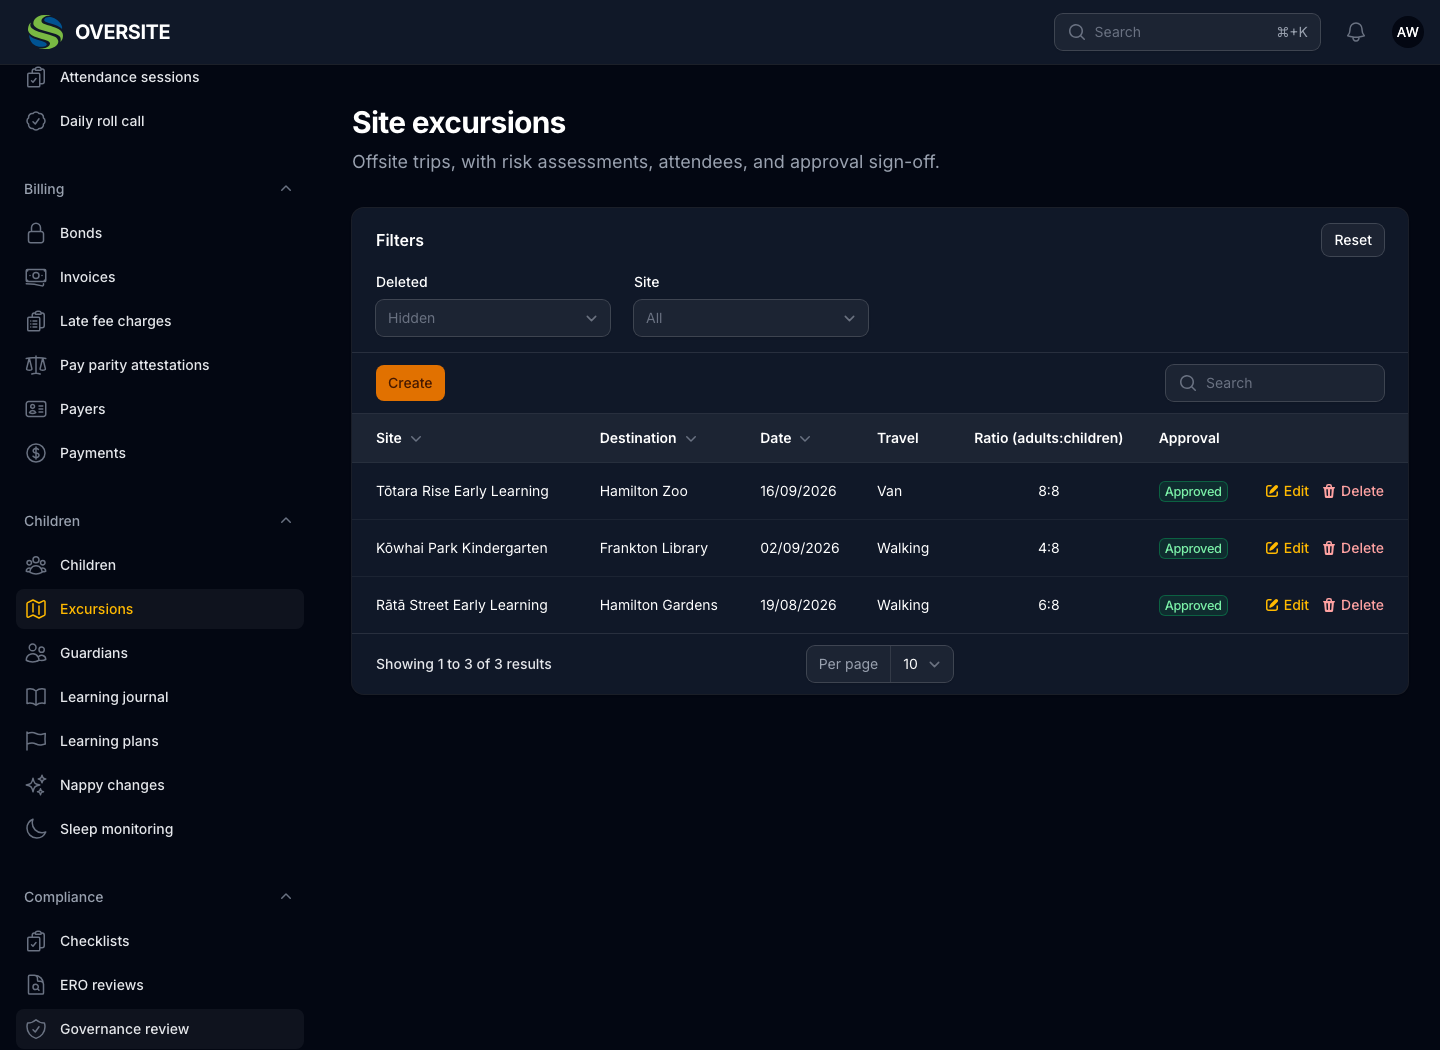The image size is (1440, 1050).
Task: Focus the table Search input
Action: tap(1275, 383)
